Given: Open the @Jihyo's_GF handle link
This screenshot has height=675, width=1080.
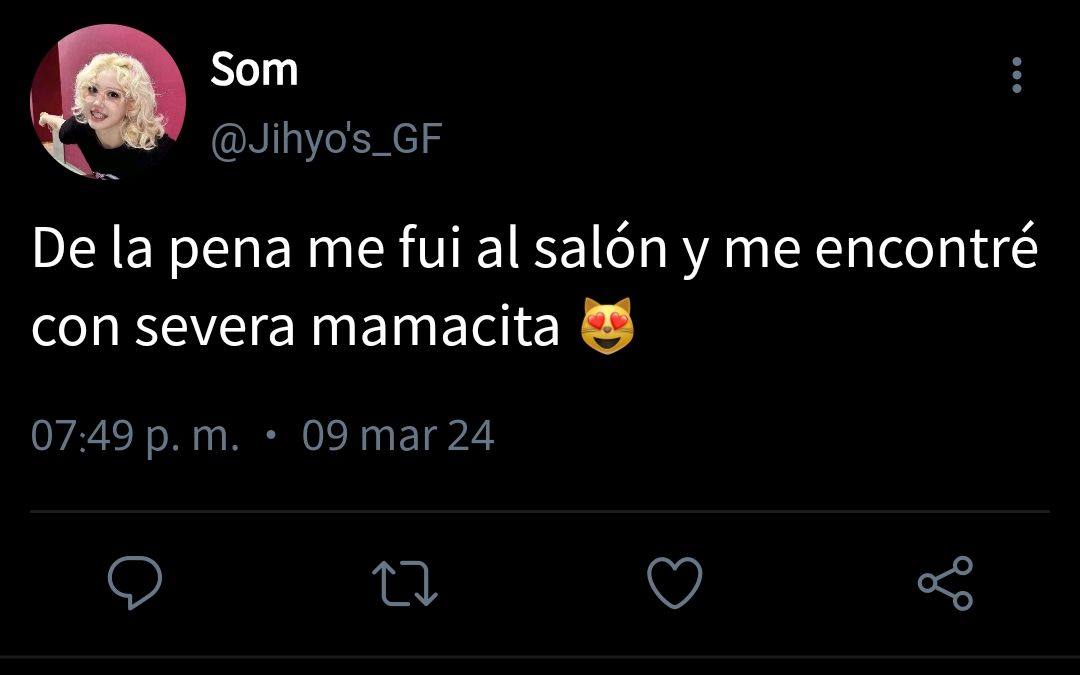Looking at the screenshot, I should click(x=326, y=139).
